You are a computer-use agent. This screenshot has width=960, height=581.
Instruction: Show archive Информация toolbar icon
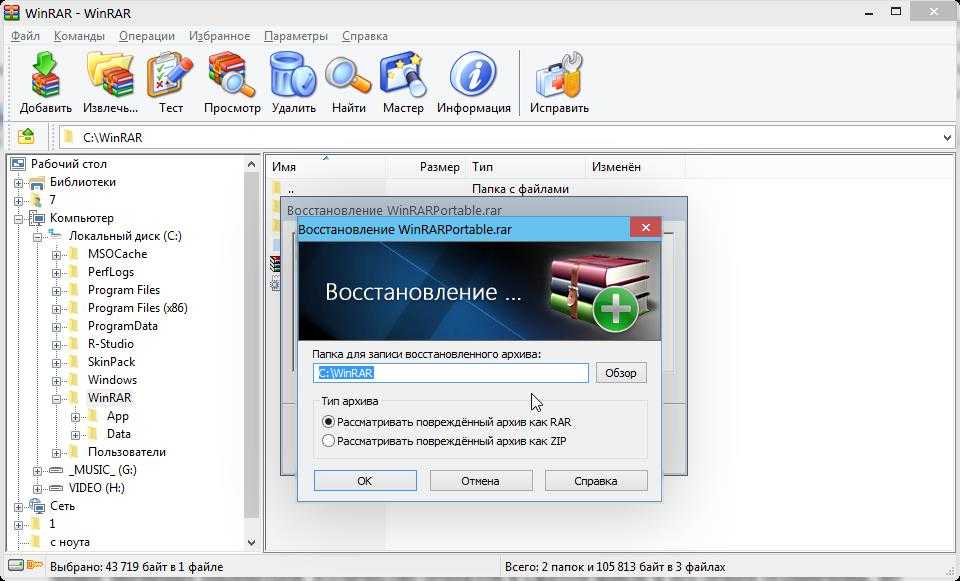[x=473, y=75]
